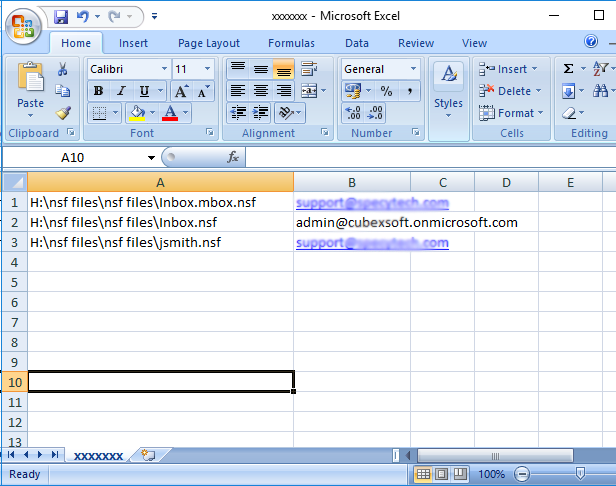616x486 pixels.
Task: Toggle Align Text Right
Action: coord(283,91)
